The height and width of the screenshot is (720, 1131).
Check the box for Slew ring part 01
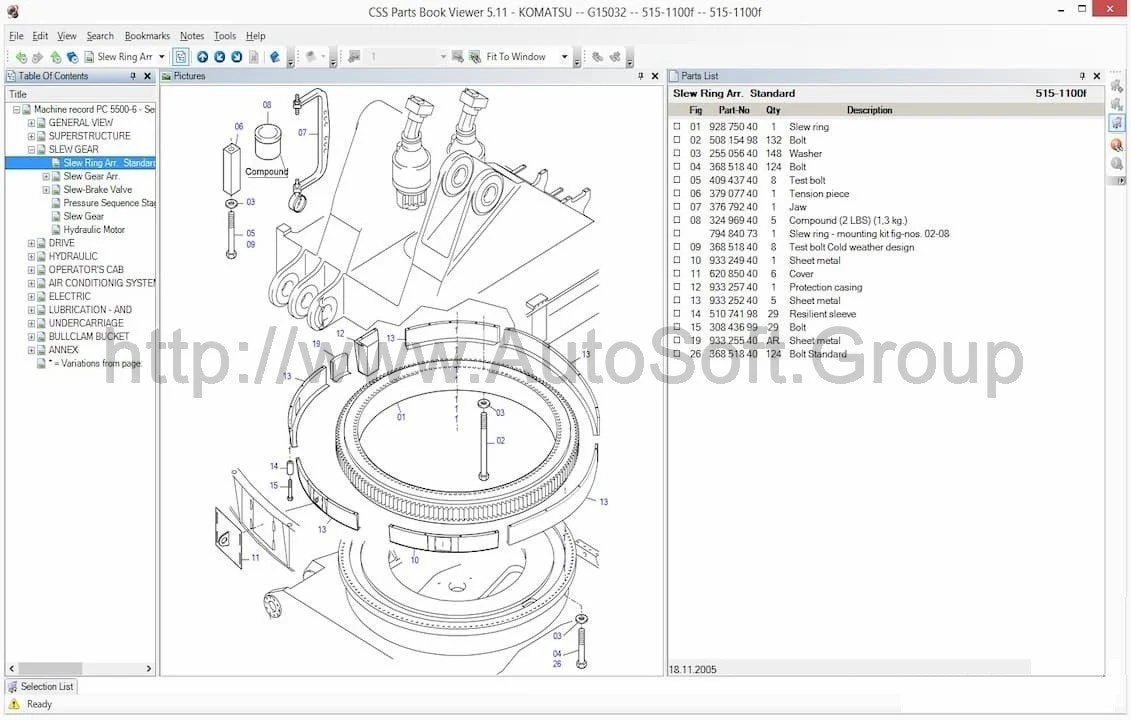click(x=677, y=127)
